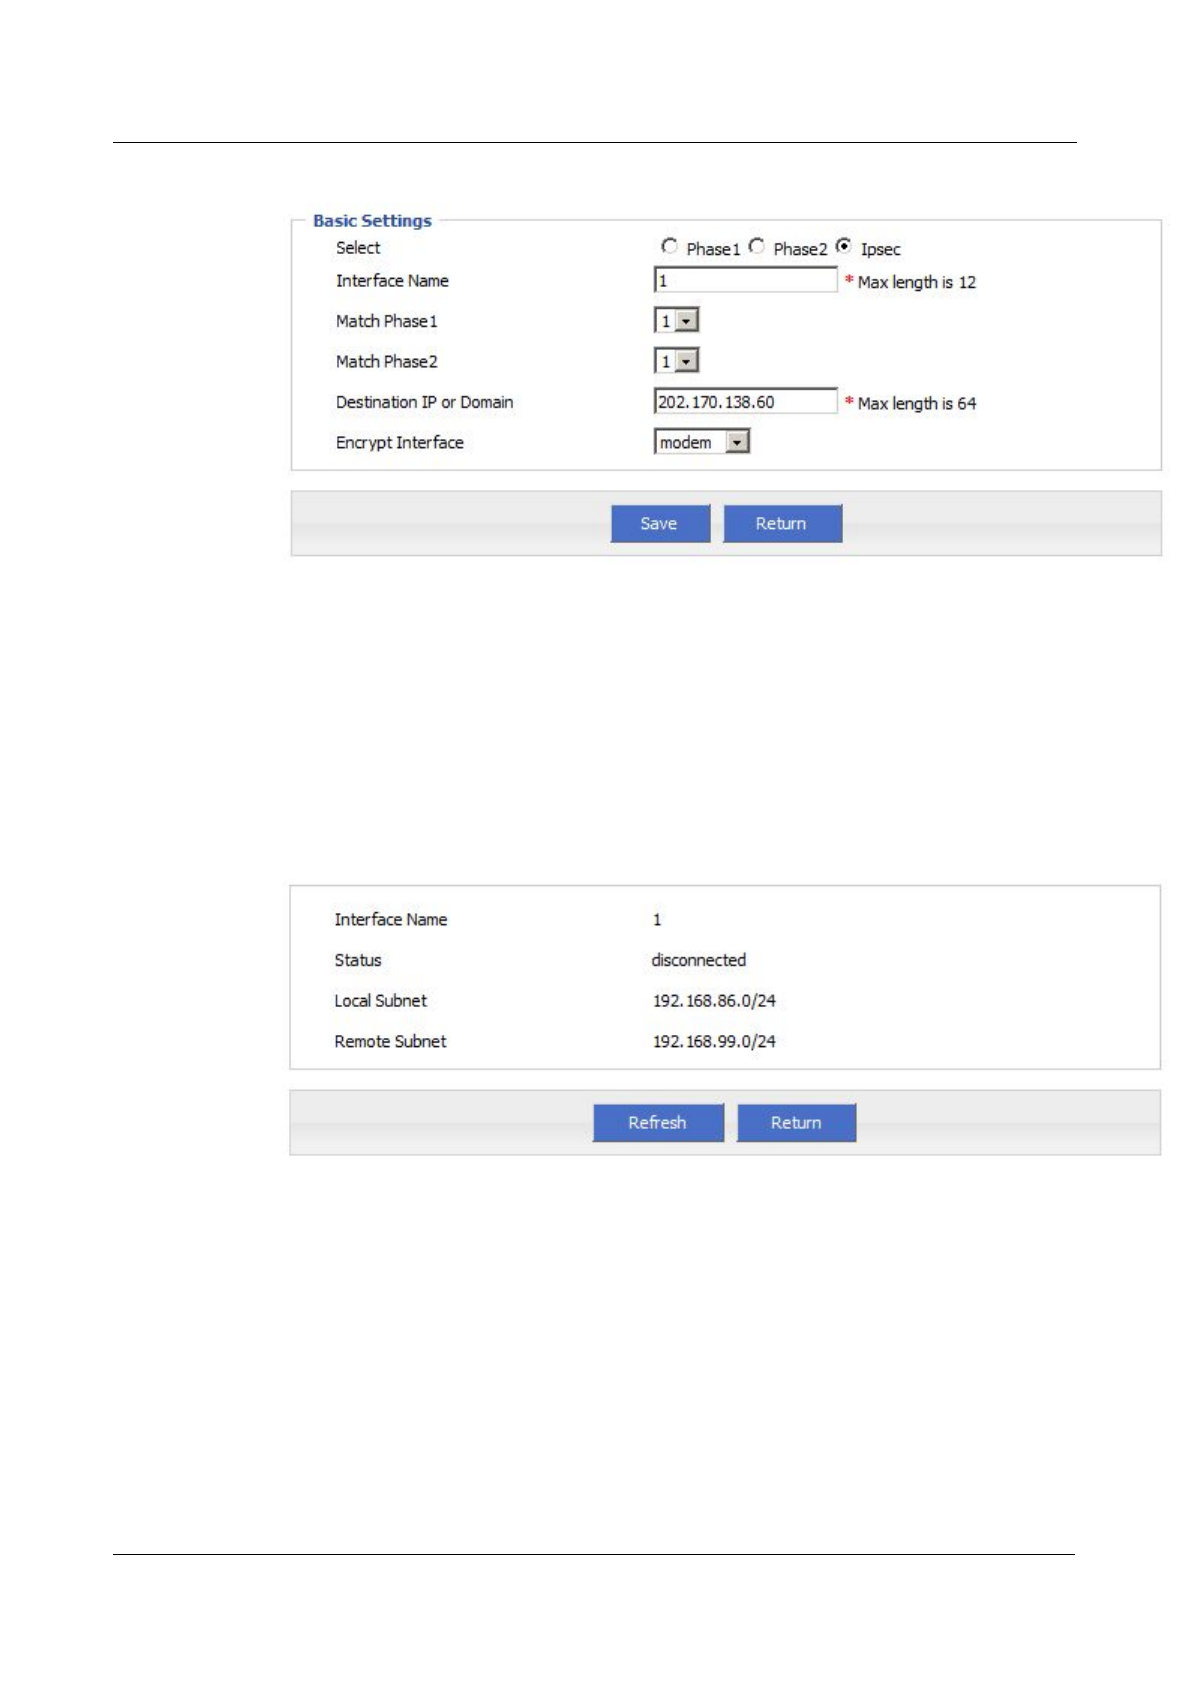Click the Basic Settings section heading
The width and height of the screenshot is (1188, 1681).
click(x=372, y=221)
